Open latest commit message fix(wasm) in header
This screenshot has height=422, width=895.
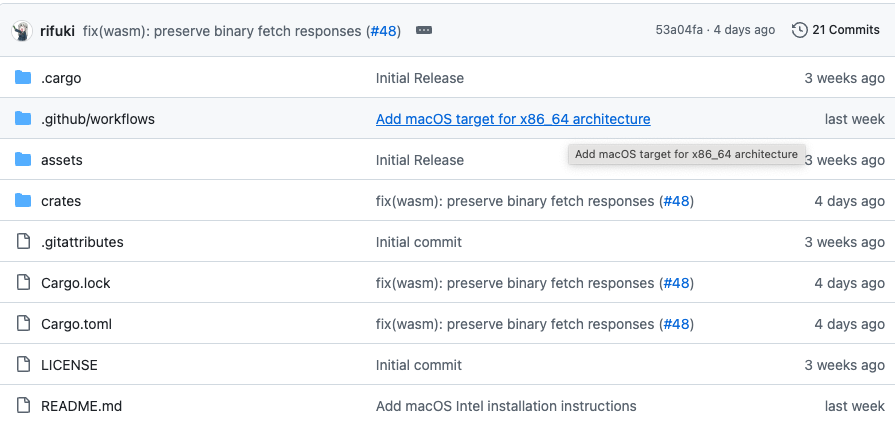(224, 31)
